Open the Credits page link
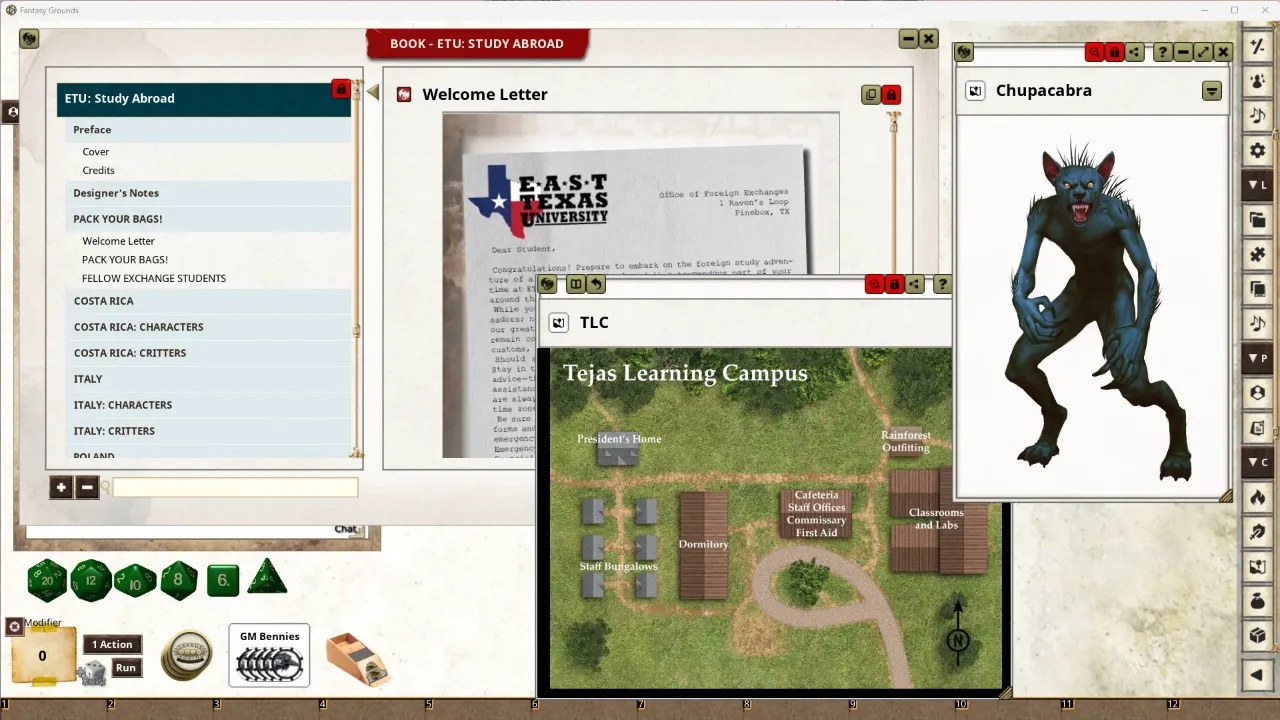 pos(98,171)
